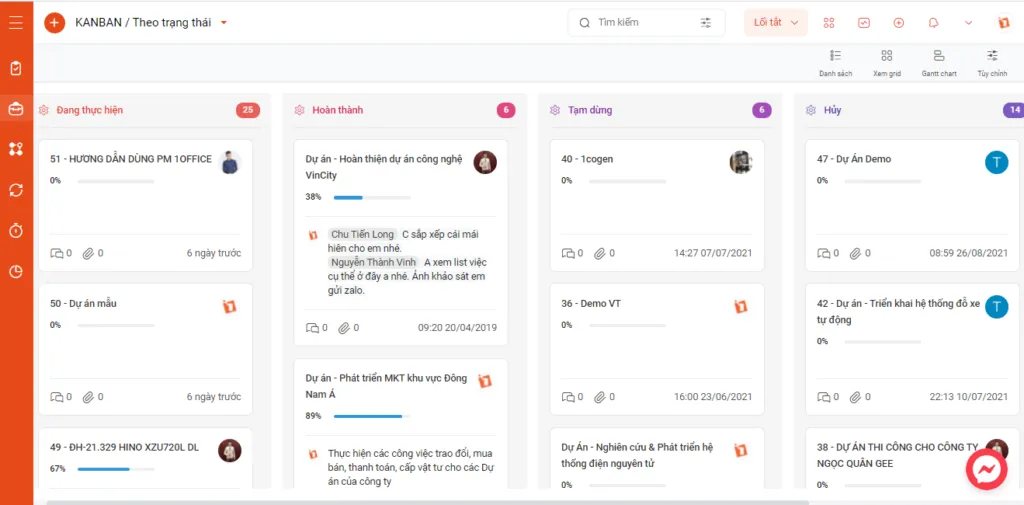Image resolution: width=1024 pixels, height=505 pixels.
Task: Open the briefcase projects sidebar icon
Action: pos(16,108)
